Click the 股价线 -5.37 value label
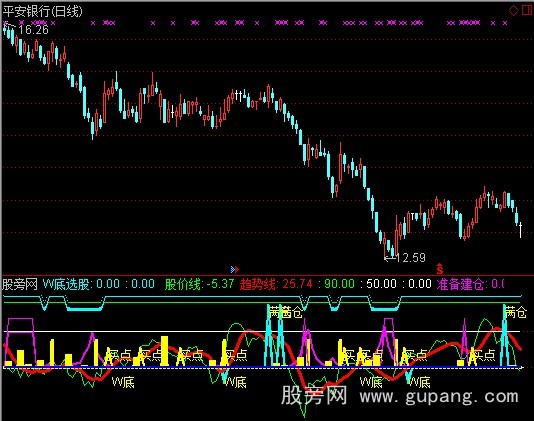Image resolution: width=534 pixels, height=421 pixels. coord(200,284)
